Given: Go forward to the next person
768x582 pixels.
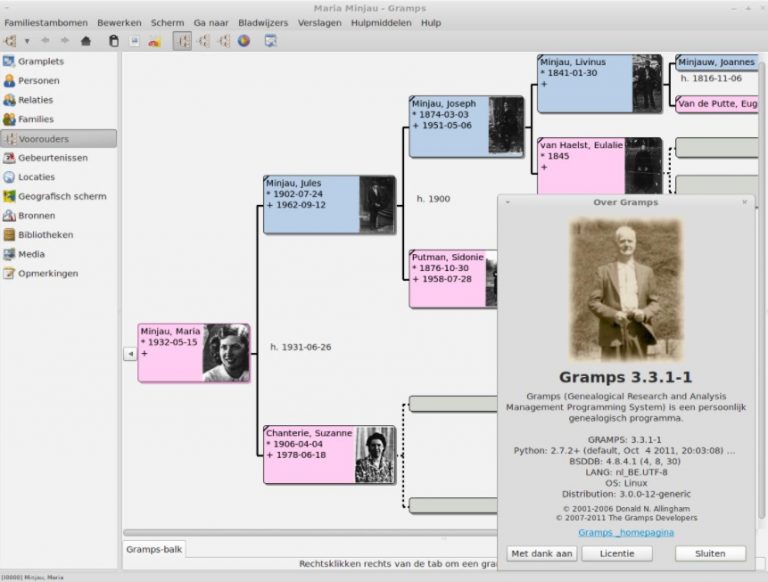Looking at the screenshot, I should click(x=65, y=41).
